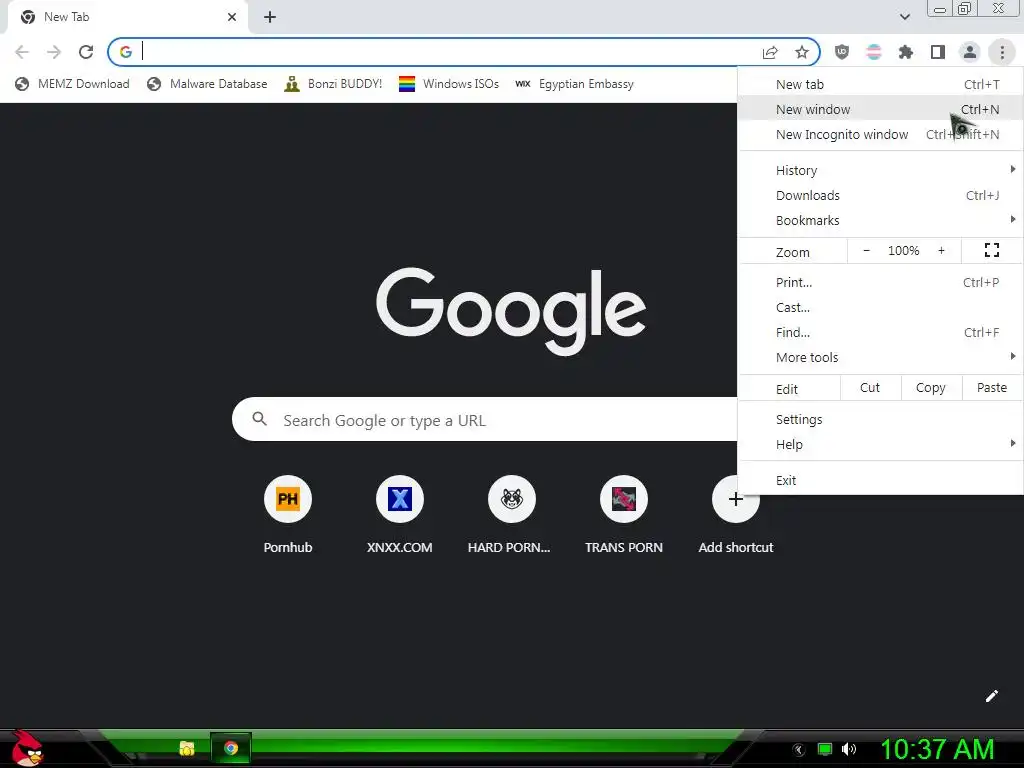Viewport: 1024px width, 768px height.
Task: Click the share page icon in address bar
Action: click(x=771, y=52)
